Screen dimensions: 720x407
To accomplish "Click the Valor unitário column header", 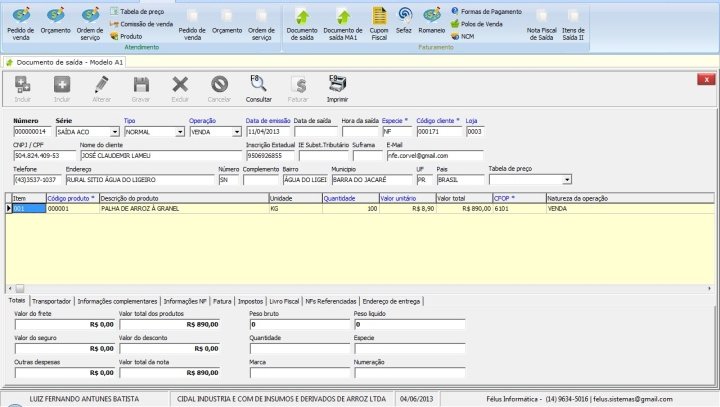I will coord(407,198).
